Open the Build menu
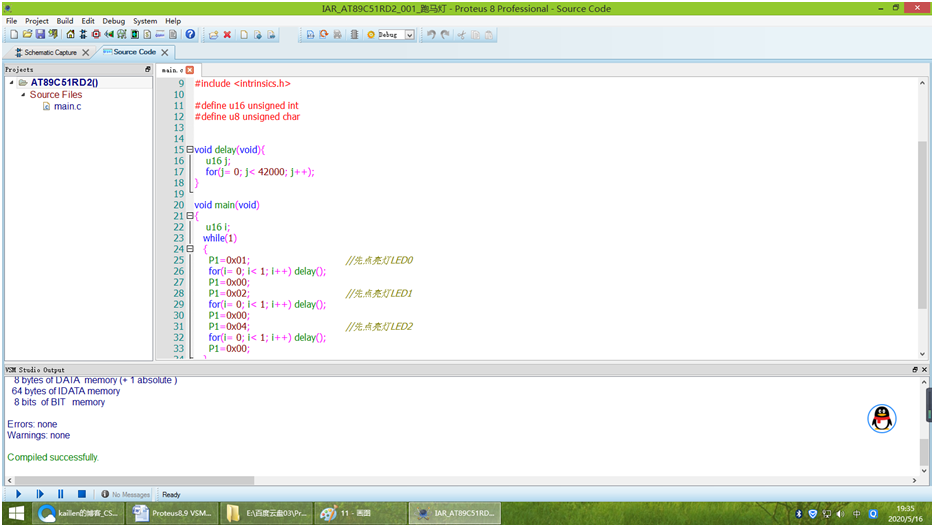Screen dimensions: 934x527 (x=64, y=21)
